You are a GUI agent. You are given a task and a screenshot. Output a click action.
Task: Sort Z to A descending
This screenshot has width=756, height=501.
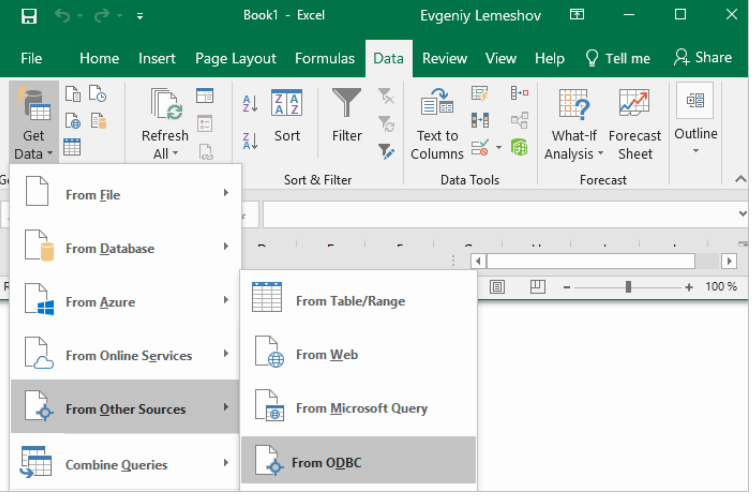tap(250, 141)
